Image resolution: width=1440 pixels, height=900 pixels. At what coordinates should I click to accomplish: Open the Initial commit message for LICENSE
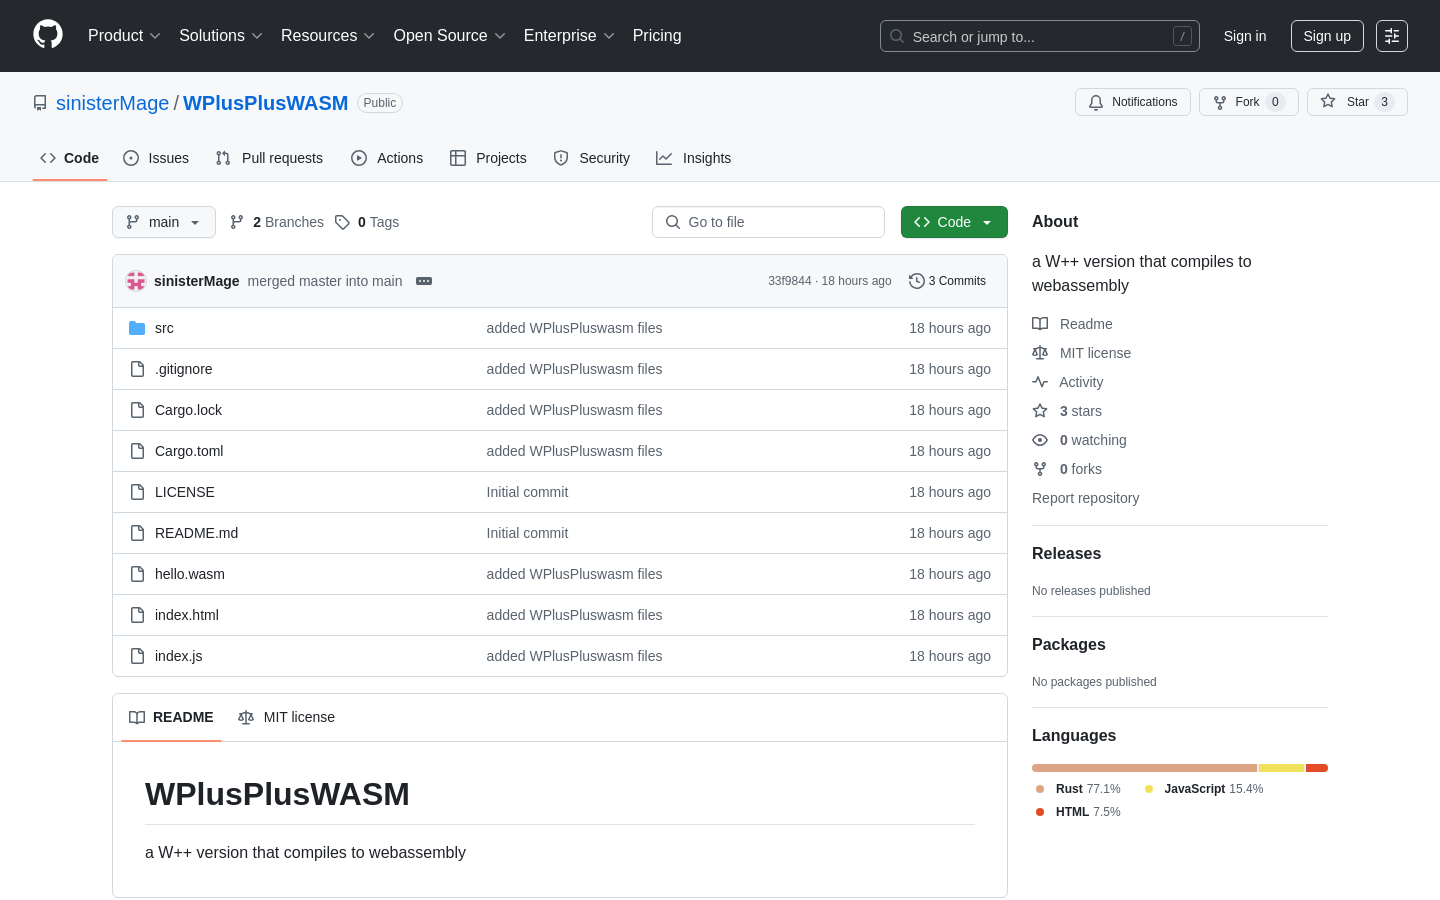pos(527,492)
